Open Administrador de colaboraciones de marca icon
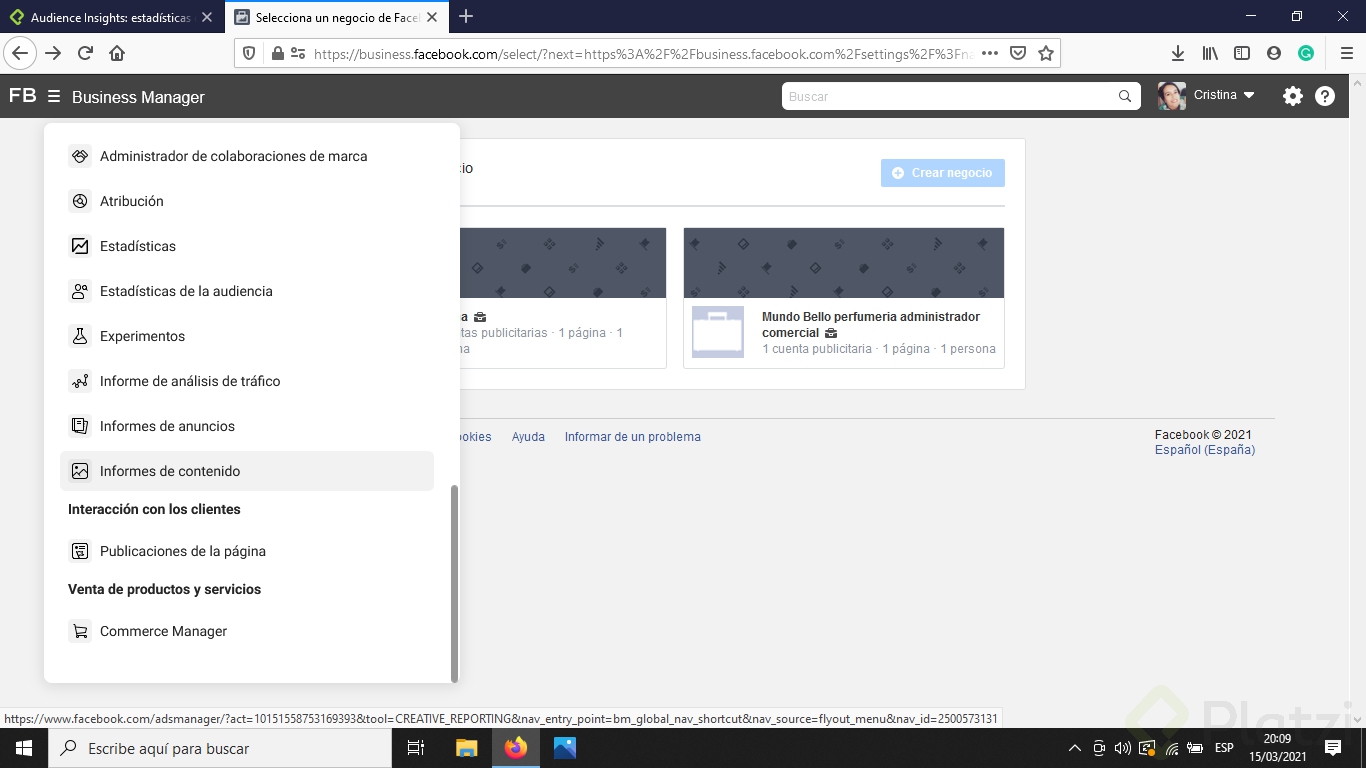This screenshot has width=1366, height=768. (x=80, y=156)
